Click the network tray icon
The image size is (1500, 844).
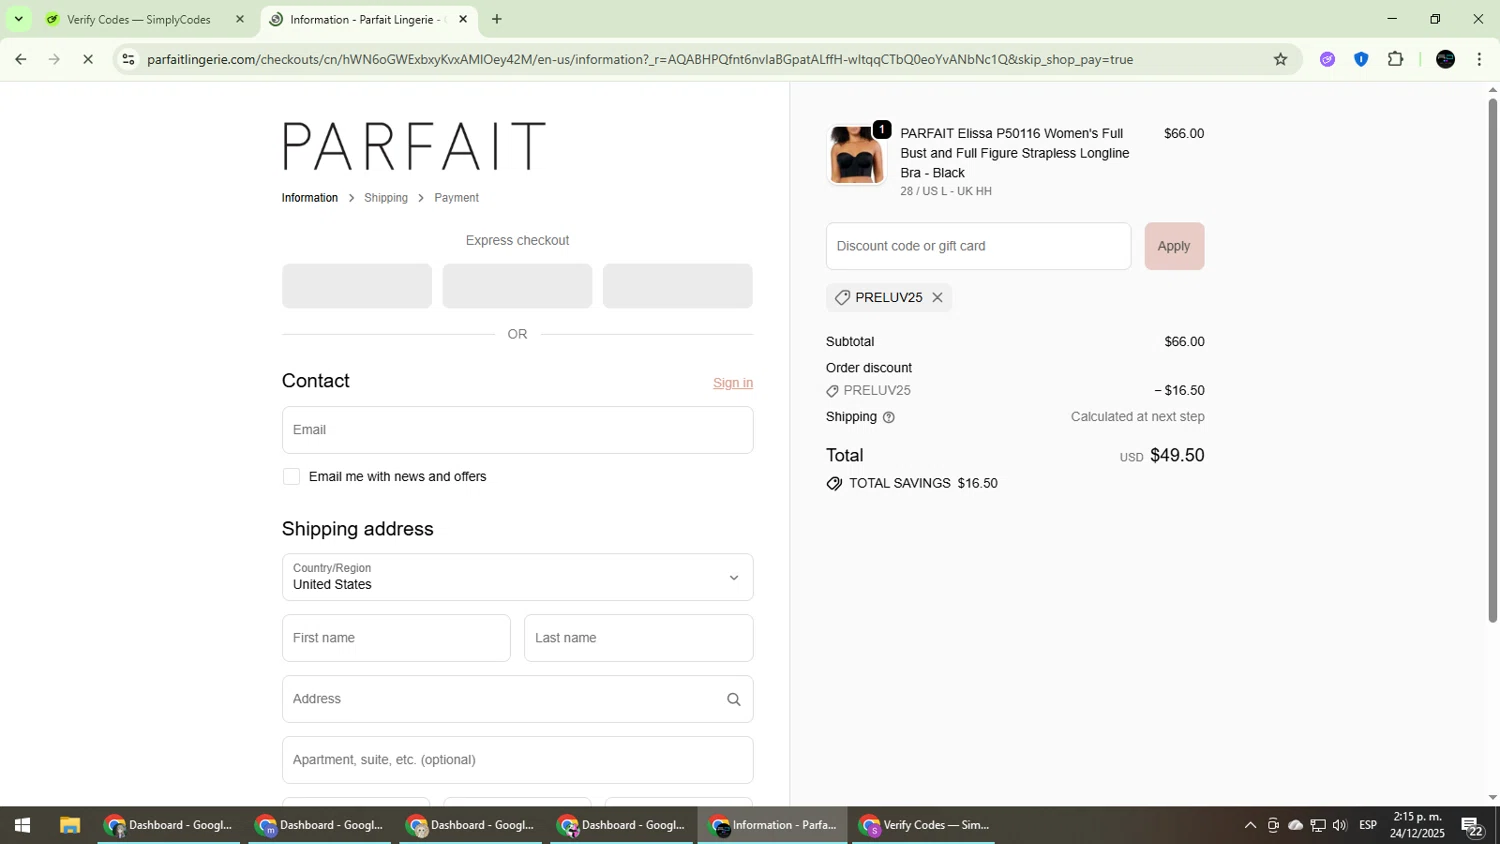pos(1318,825)
